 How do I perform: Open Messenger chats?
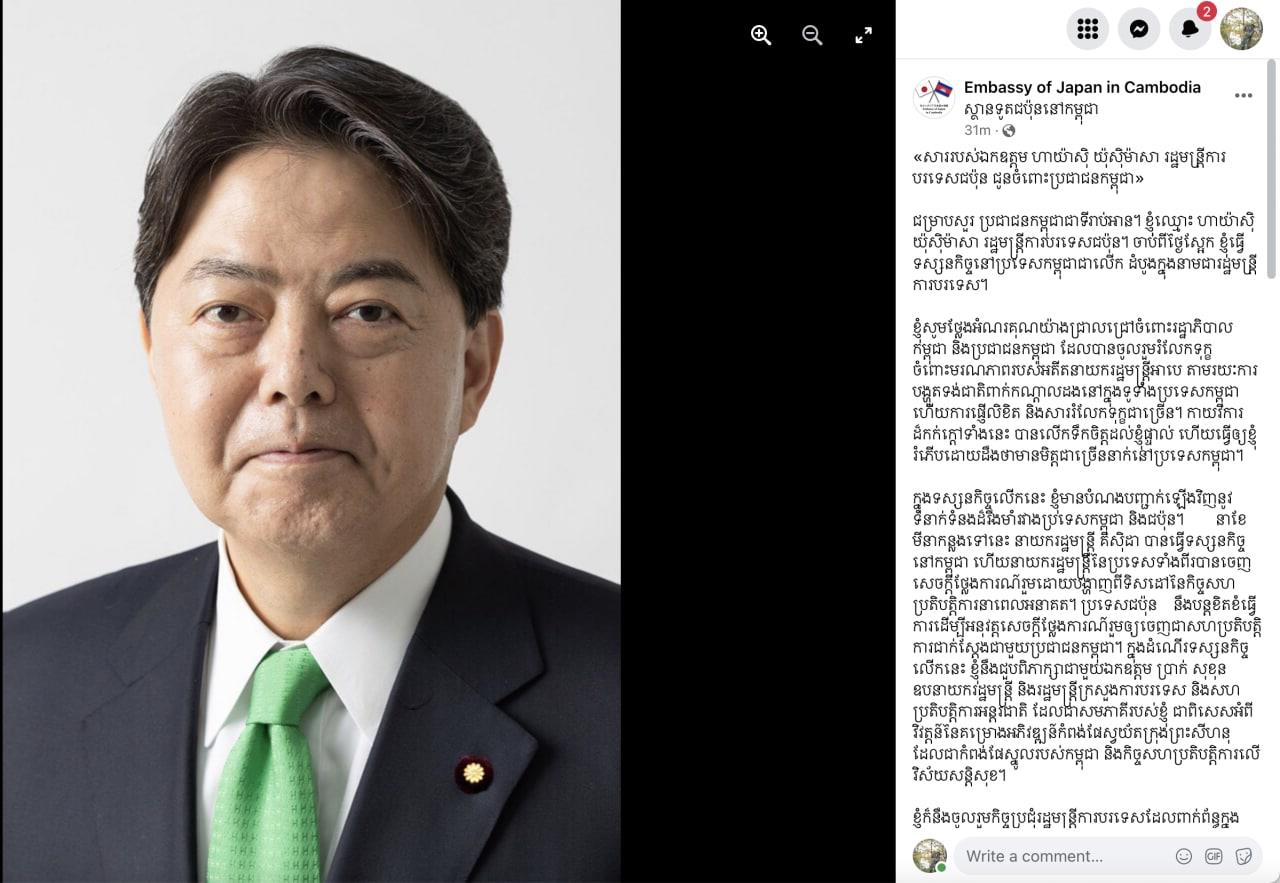(1138, 29)
